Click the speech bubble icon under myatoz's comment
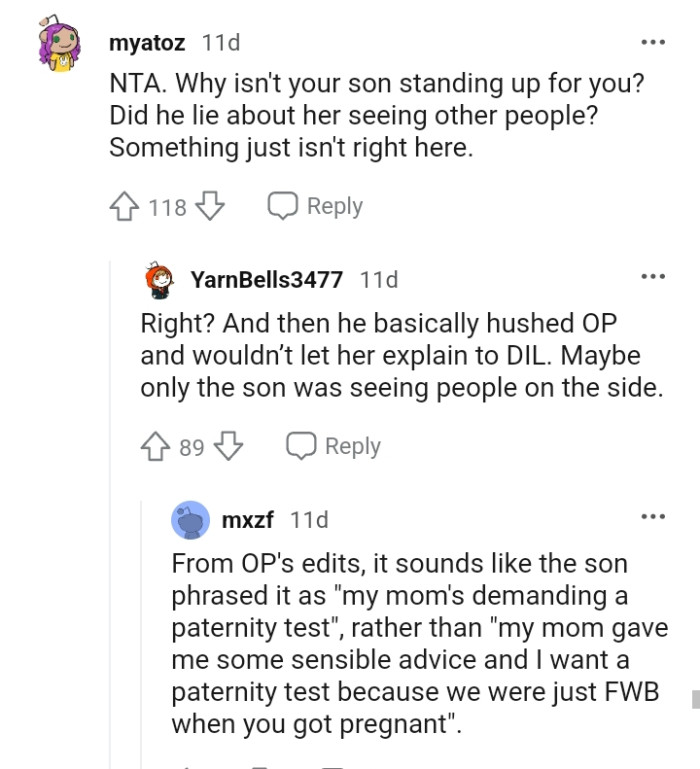The image size is (700, 769). (x=283, y=206)
